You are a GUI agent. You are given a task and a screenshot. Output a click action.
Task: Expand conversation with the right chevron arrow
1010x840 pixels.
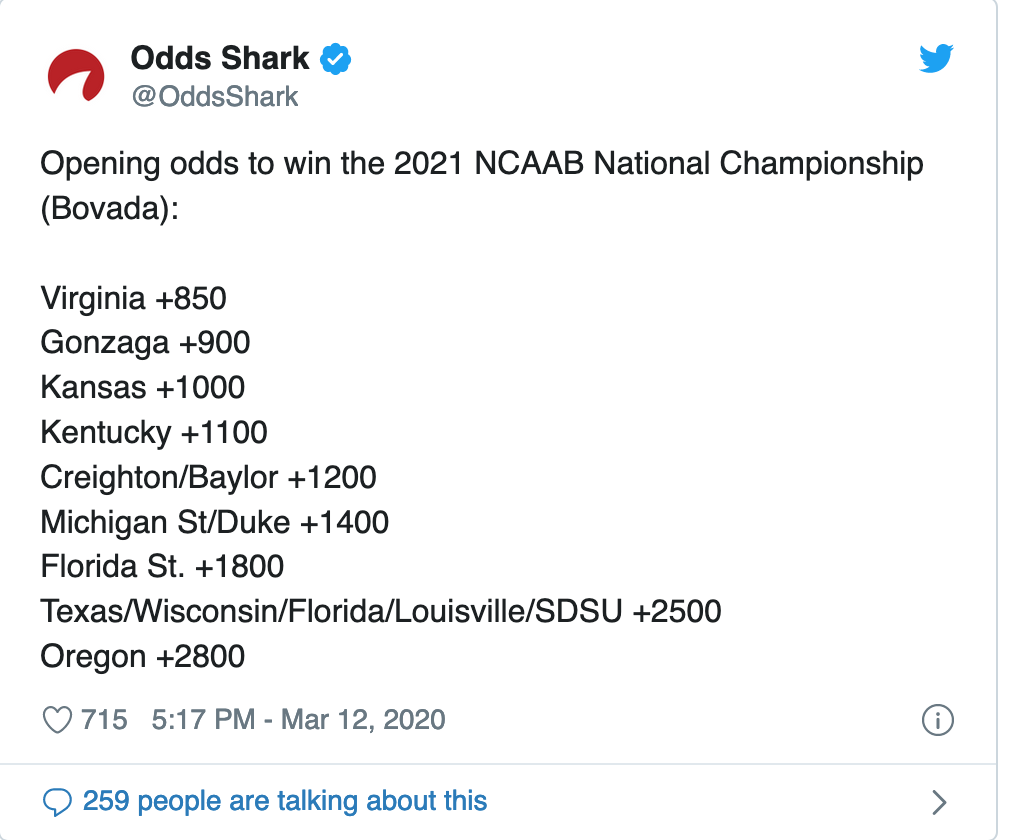coord(938,801)
